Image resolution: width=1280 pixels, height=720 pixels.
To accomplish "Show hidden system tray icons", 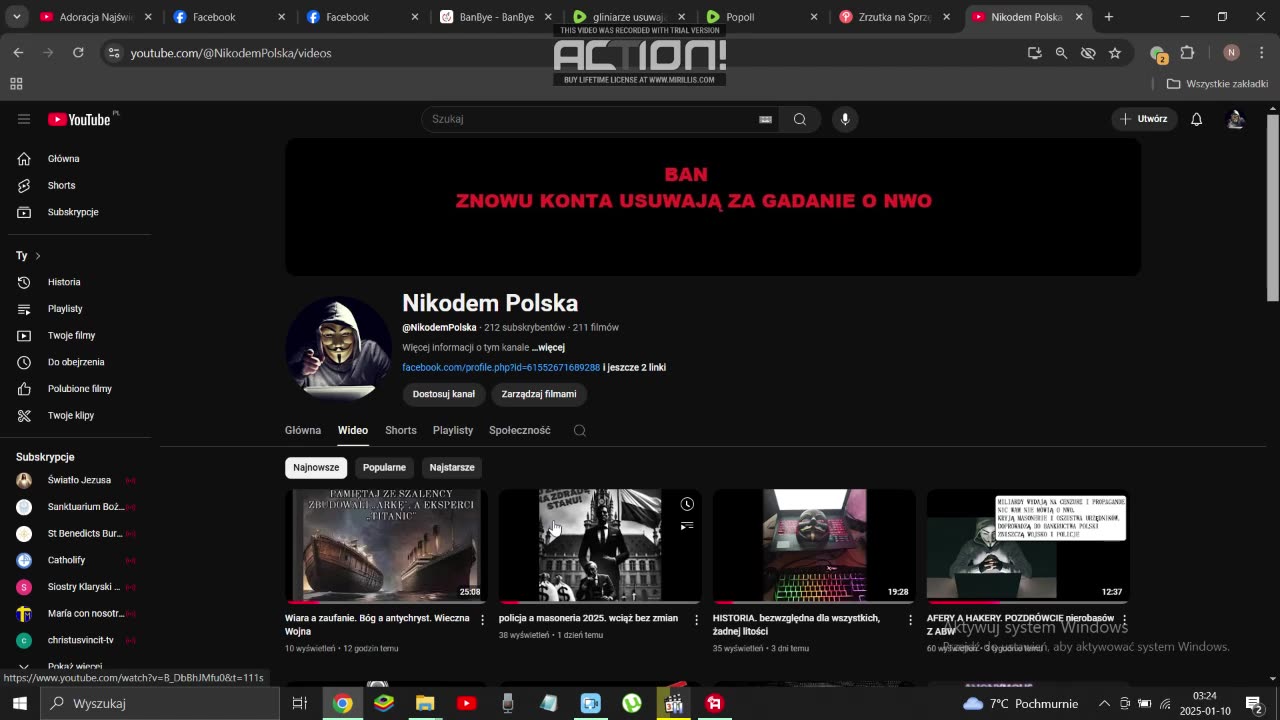I will [x=1104, y=703].
